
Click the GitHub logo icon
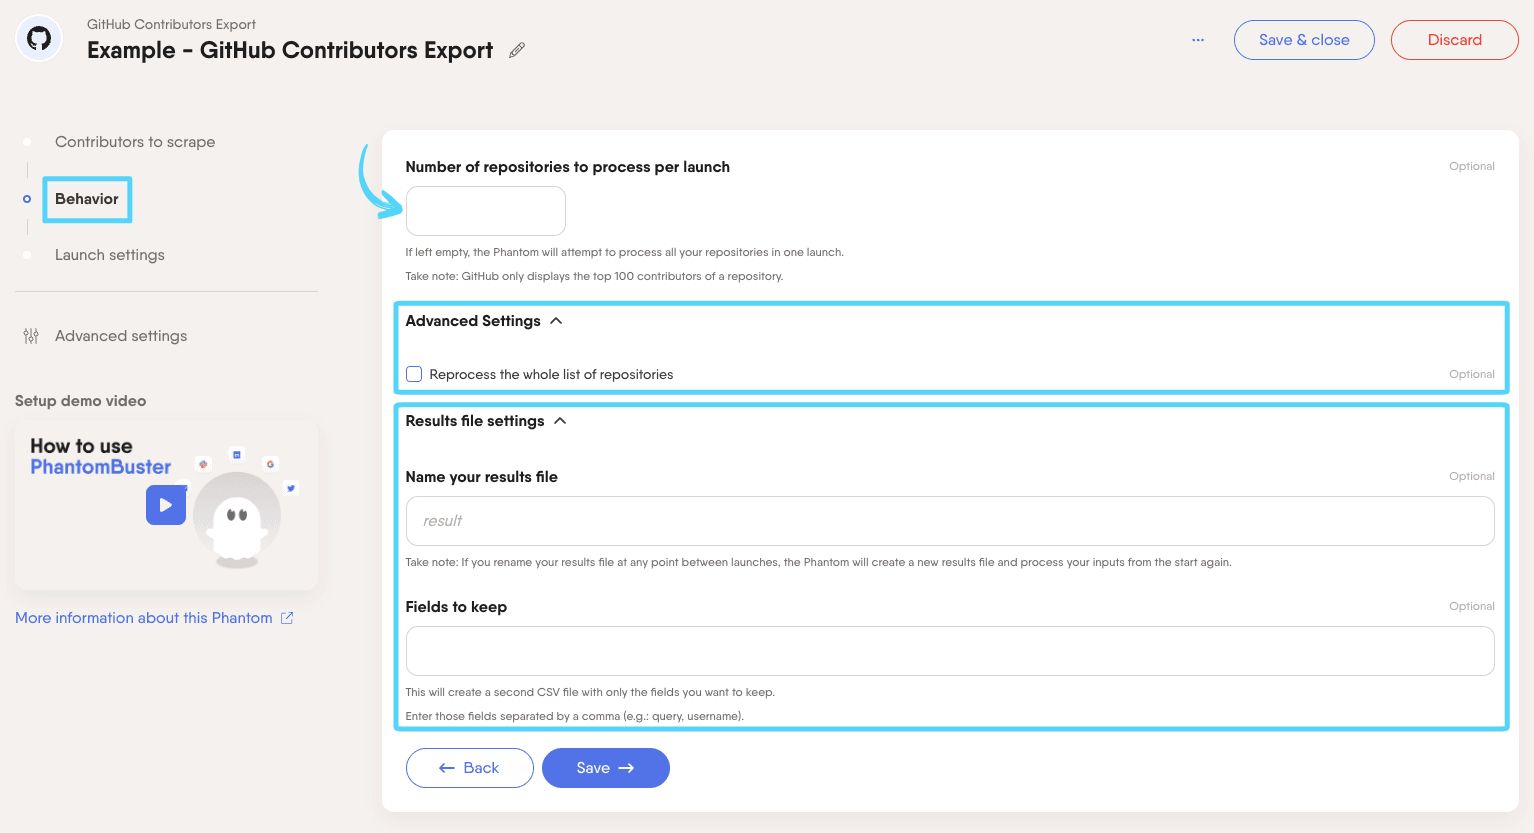coord(39,39)
